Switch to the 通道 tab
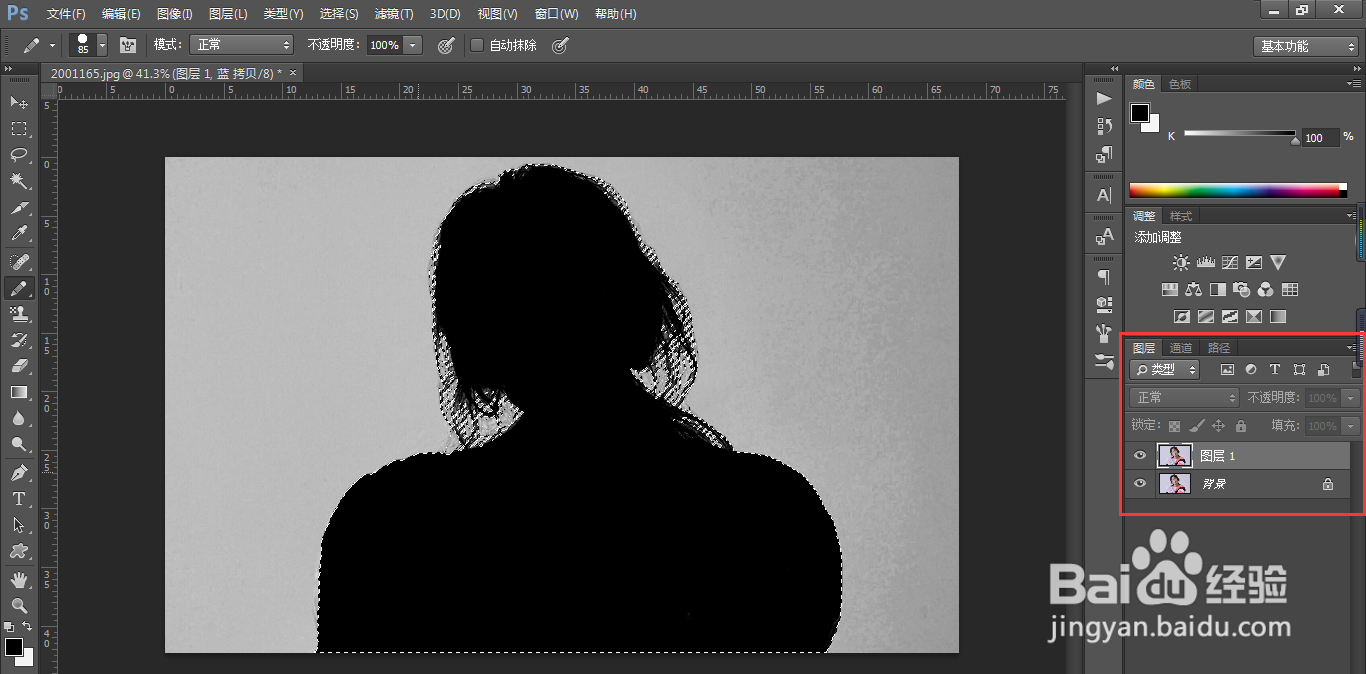 point(1182,348)
